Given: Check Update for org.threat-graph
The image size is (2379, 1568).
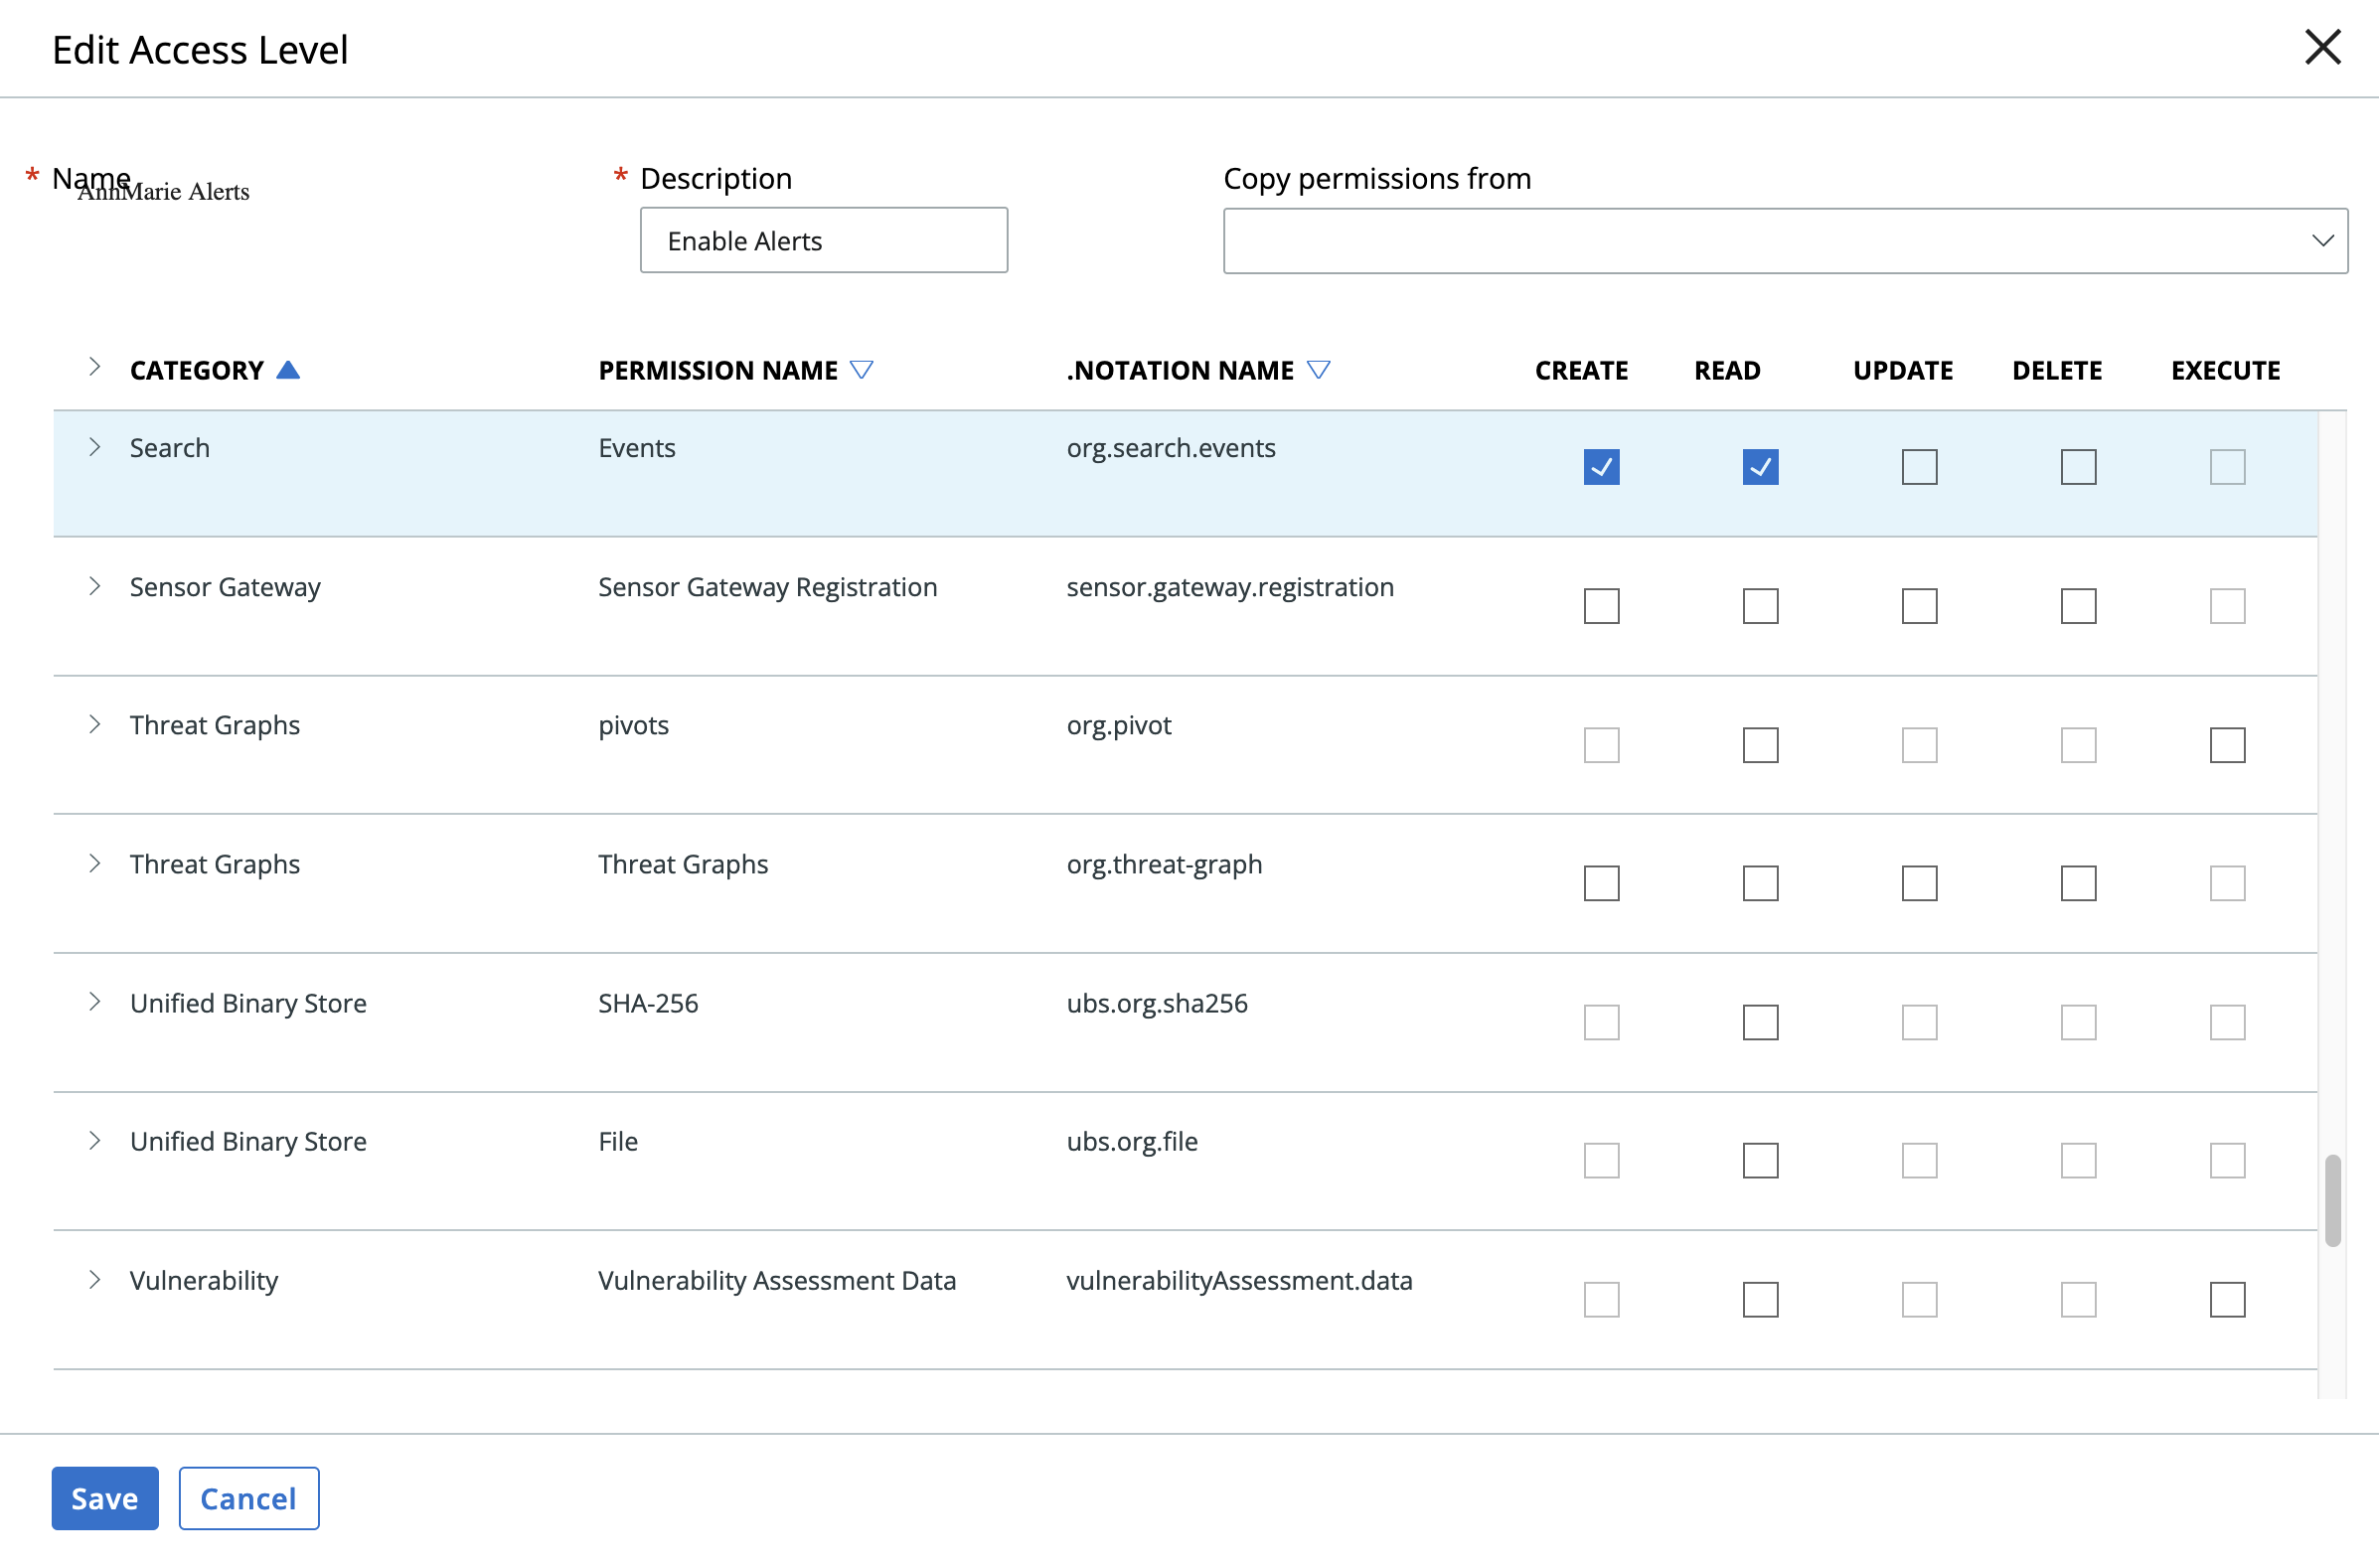Looking at the screenshot, I should tap(1919, 883).
